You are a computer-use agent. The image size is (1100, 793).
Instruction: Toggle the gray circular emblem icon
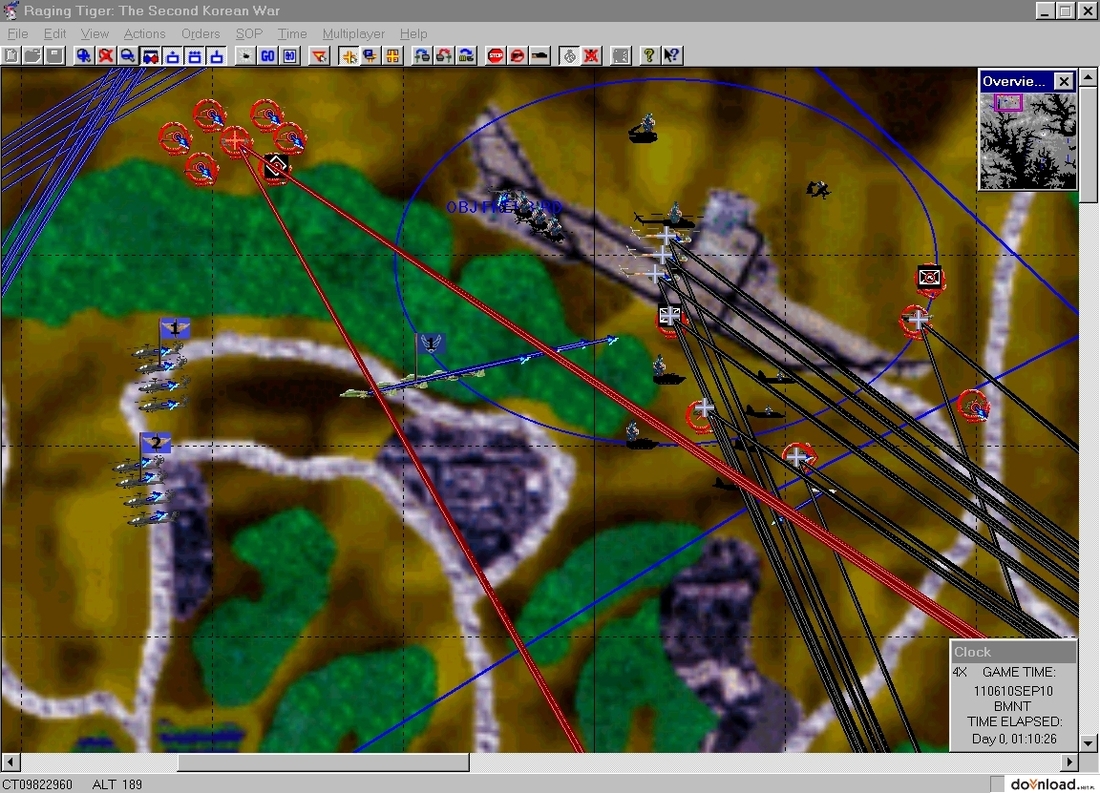pyautogui.click(x=570, y=55)
